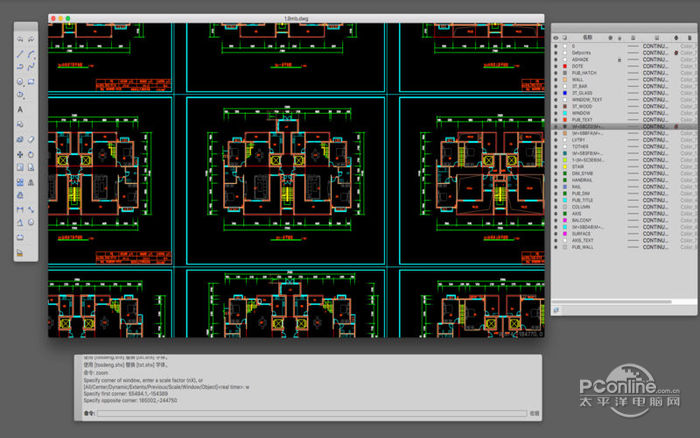Select the Line drawing tool
Image resolution: width=700 pixels, height=438 pixels.
click(x=20, y=54)
